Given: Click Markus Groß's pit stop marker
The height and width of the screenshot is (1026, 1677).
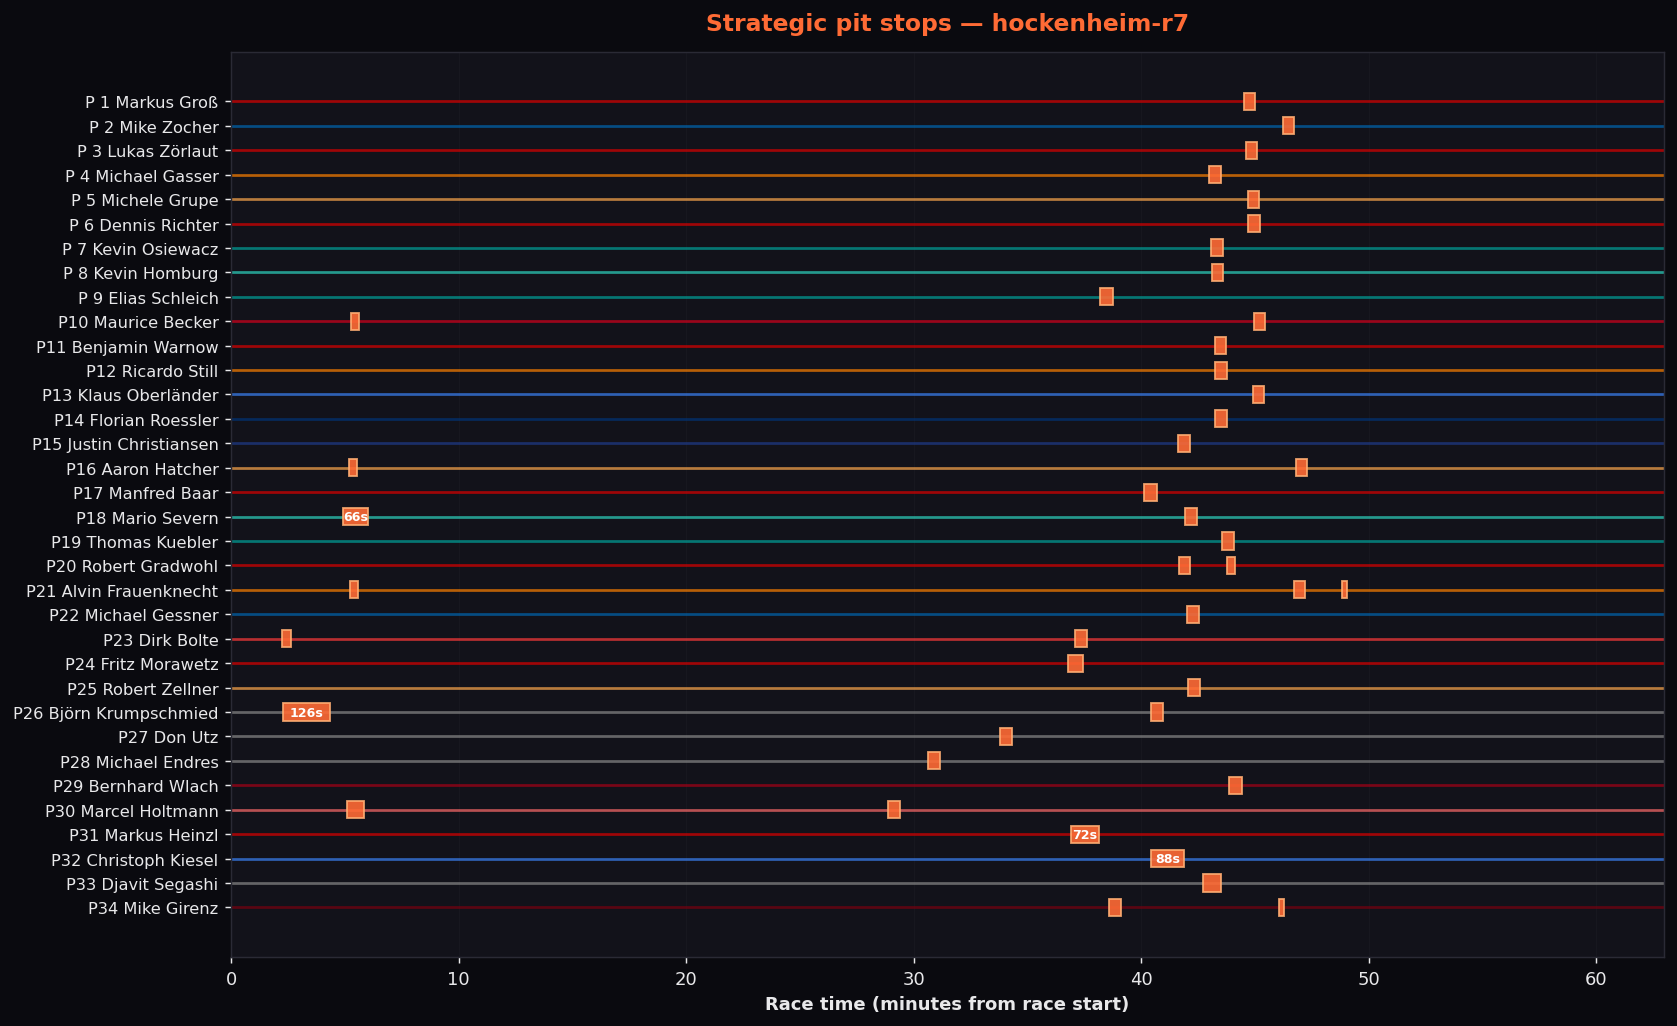Looking at the screenshot, I should pyautogui.click(x=1249, y=102).
